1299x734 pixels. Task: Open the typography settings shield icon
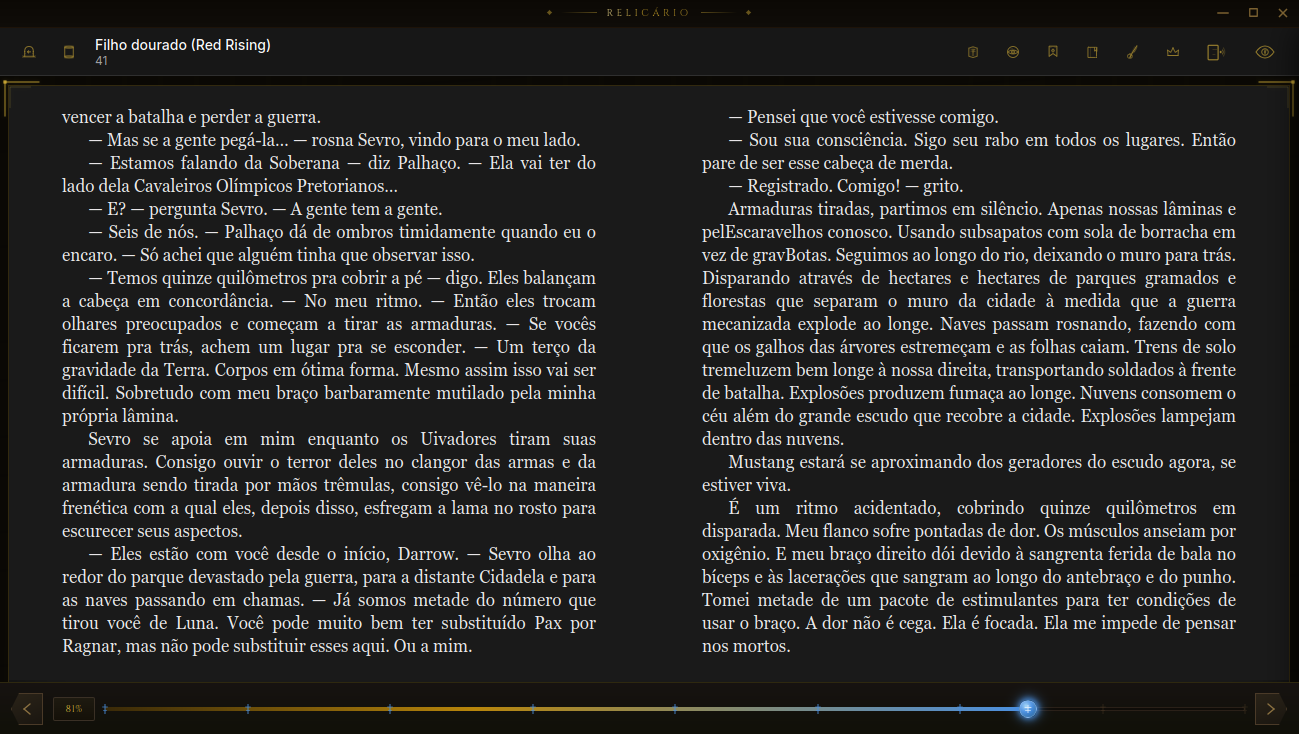point(973,52)
